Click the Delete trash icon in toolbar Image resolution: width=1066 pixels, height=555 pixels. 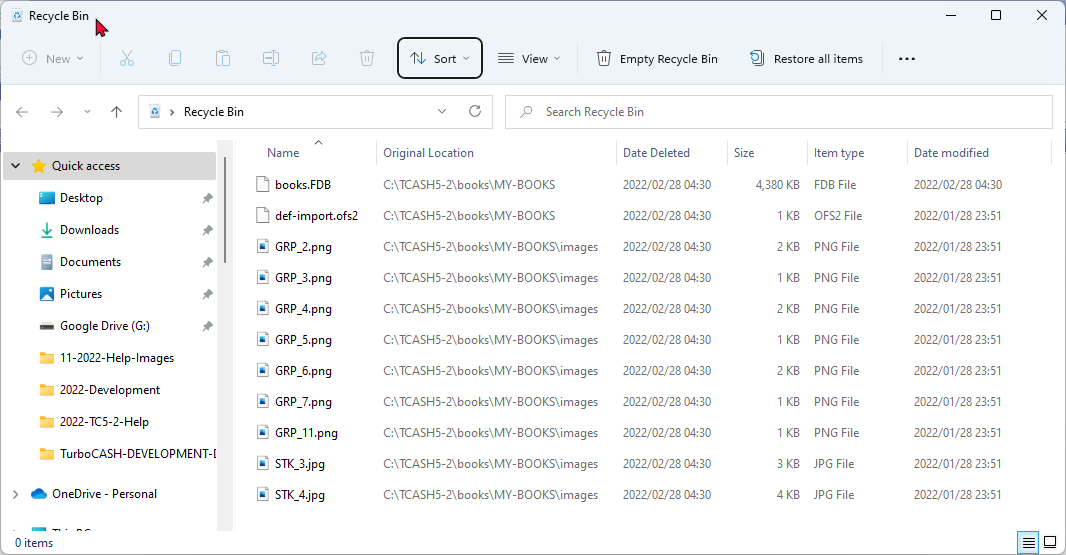pos(367,58)
